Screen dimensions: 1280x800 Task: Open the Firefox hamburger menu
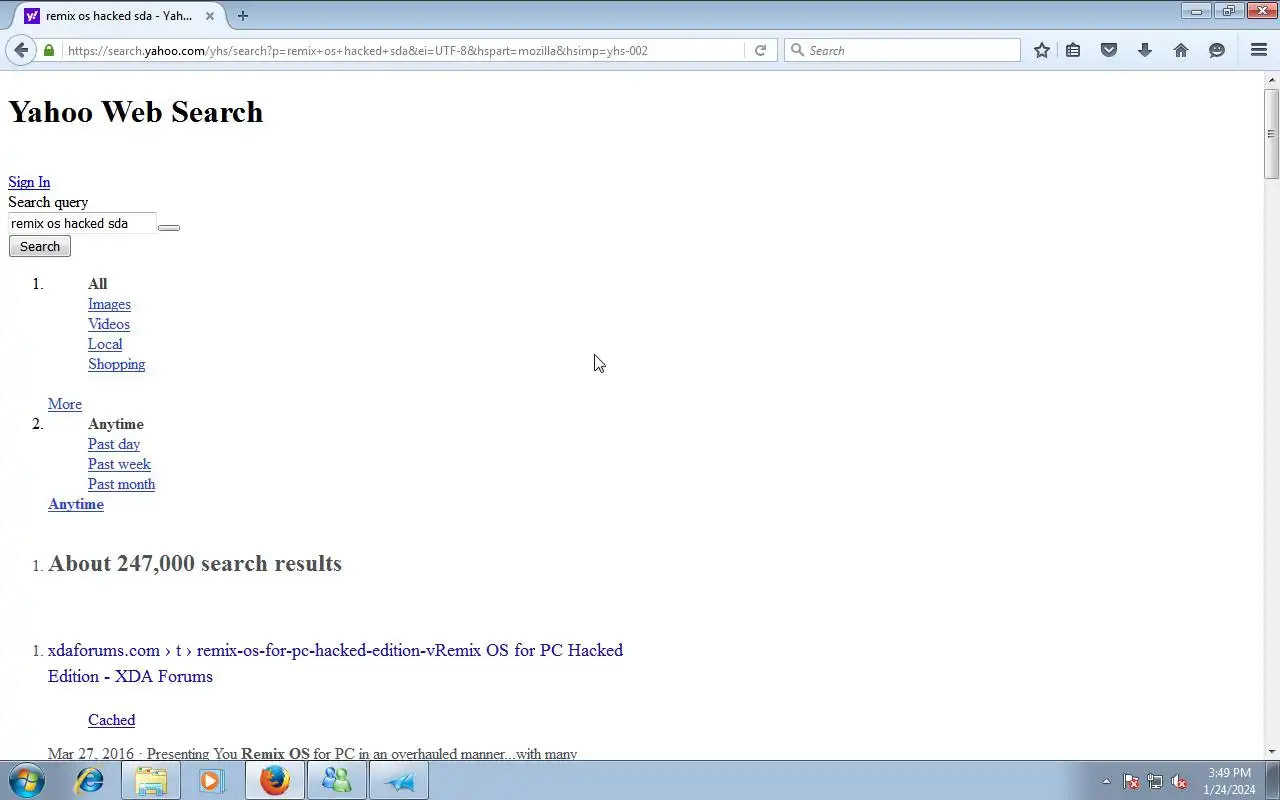click(x=1259, y=50)
